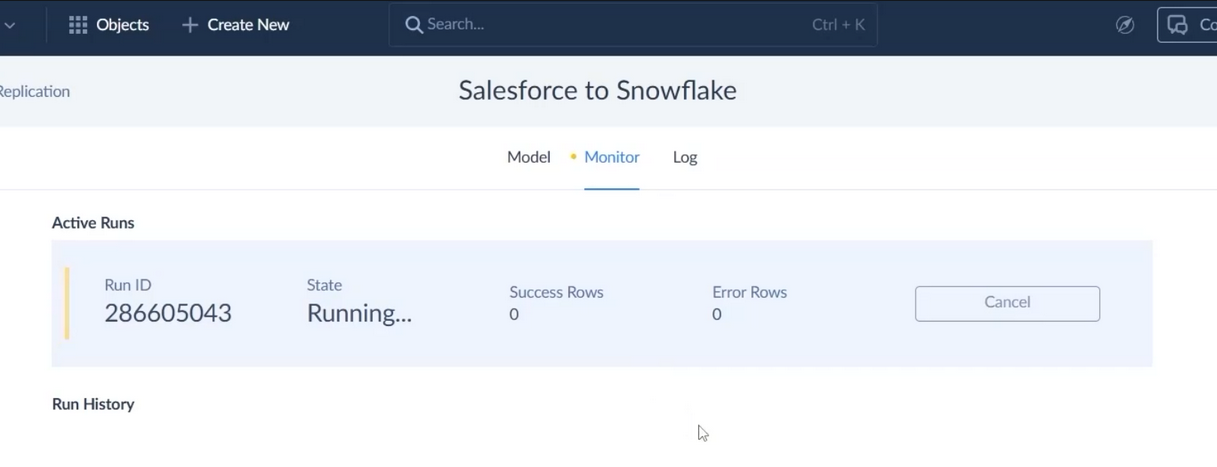Viewport: 1217px width, 467px height.
Task: Click the Running... state text
Action: [x=359, y=313]
